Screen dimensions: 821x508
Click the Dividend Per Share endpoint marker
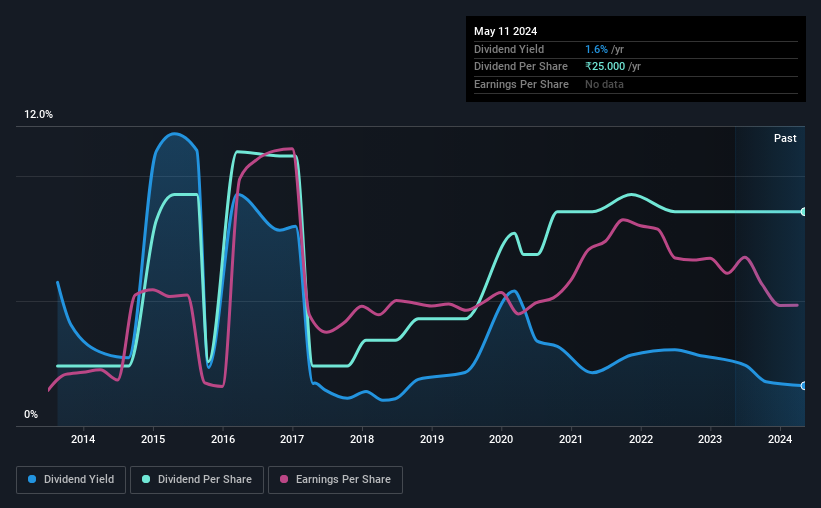[x=804, y=212]
